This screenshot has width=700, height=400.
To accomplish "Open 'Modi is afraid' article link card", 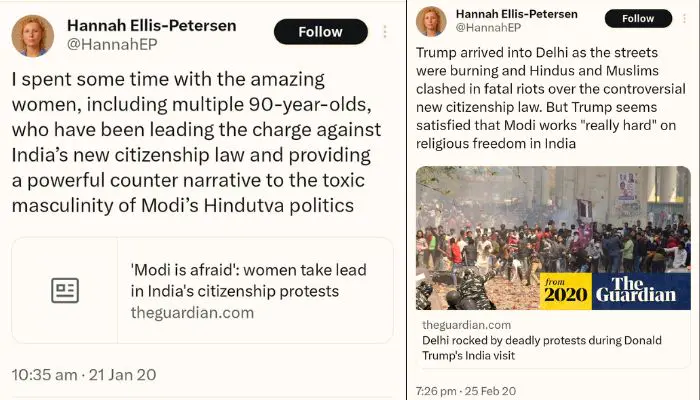I will click(202, 291).
